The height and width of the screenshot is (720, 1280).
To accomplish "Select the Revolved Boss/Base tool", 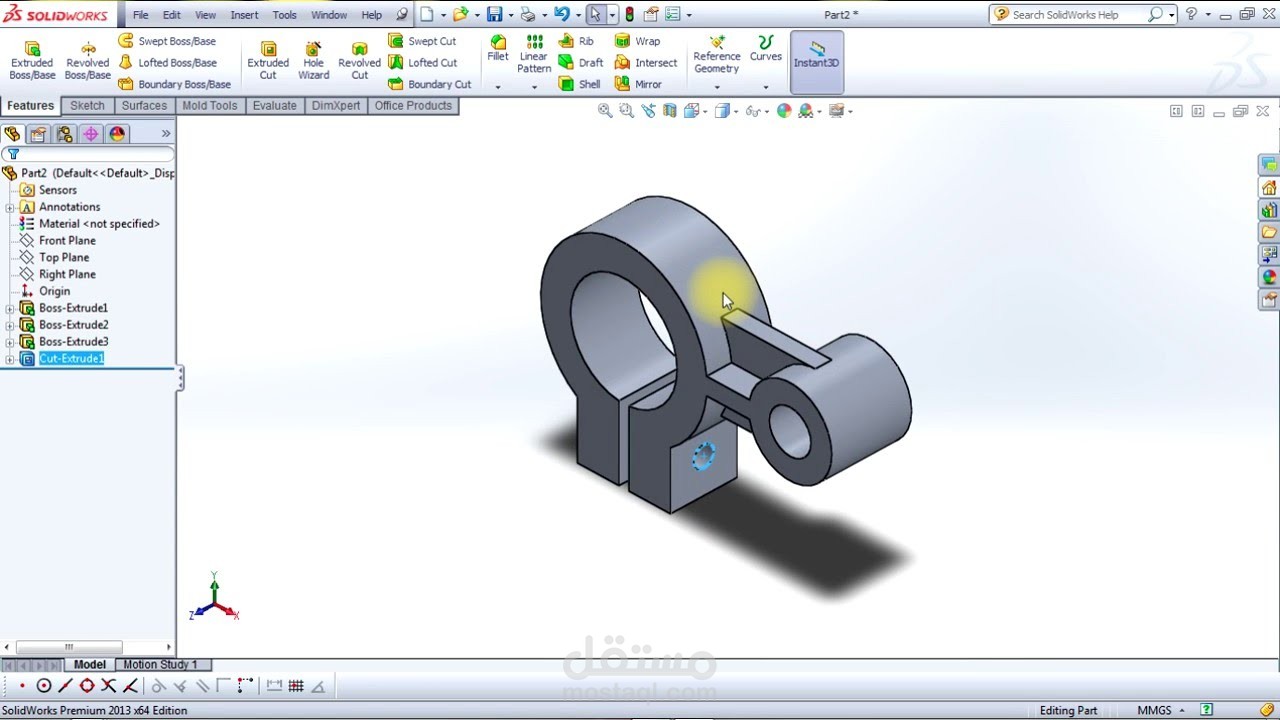I will click(x=88, y=61).
